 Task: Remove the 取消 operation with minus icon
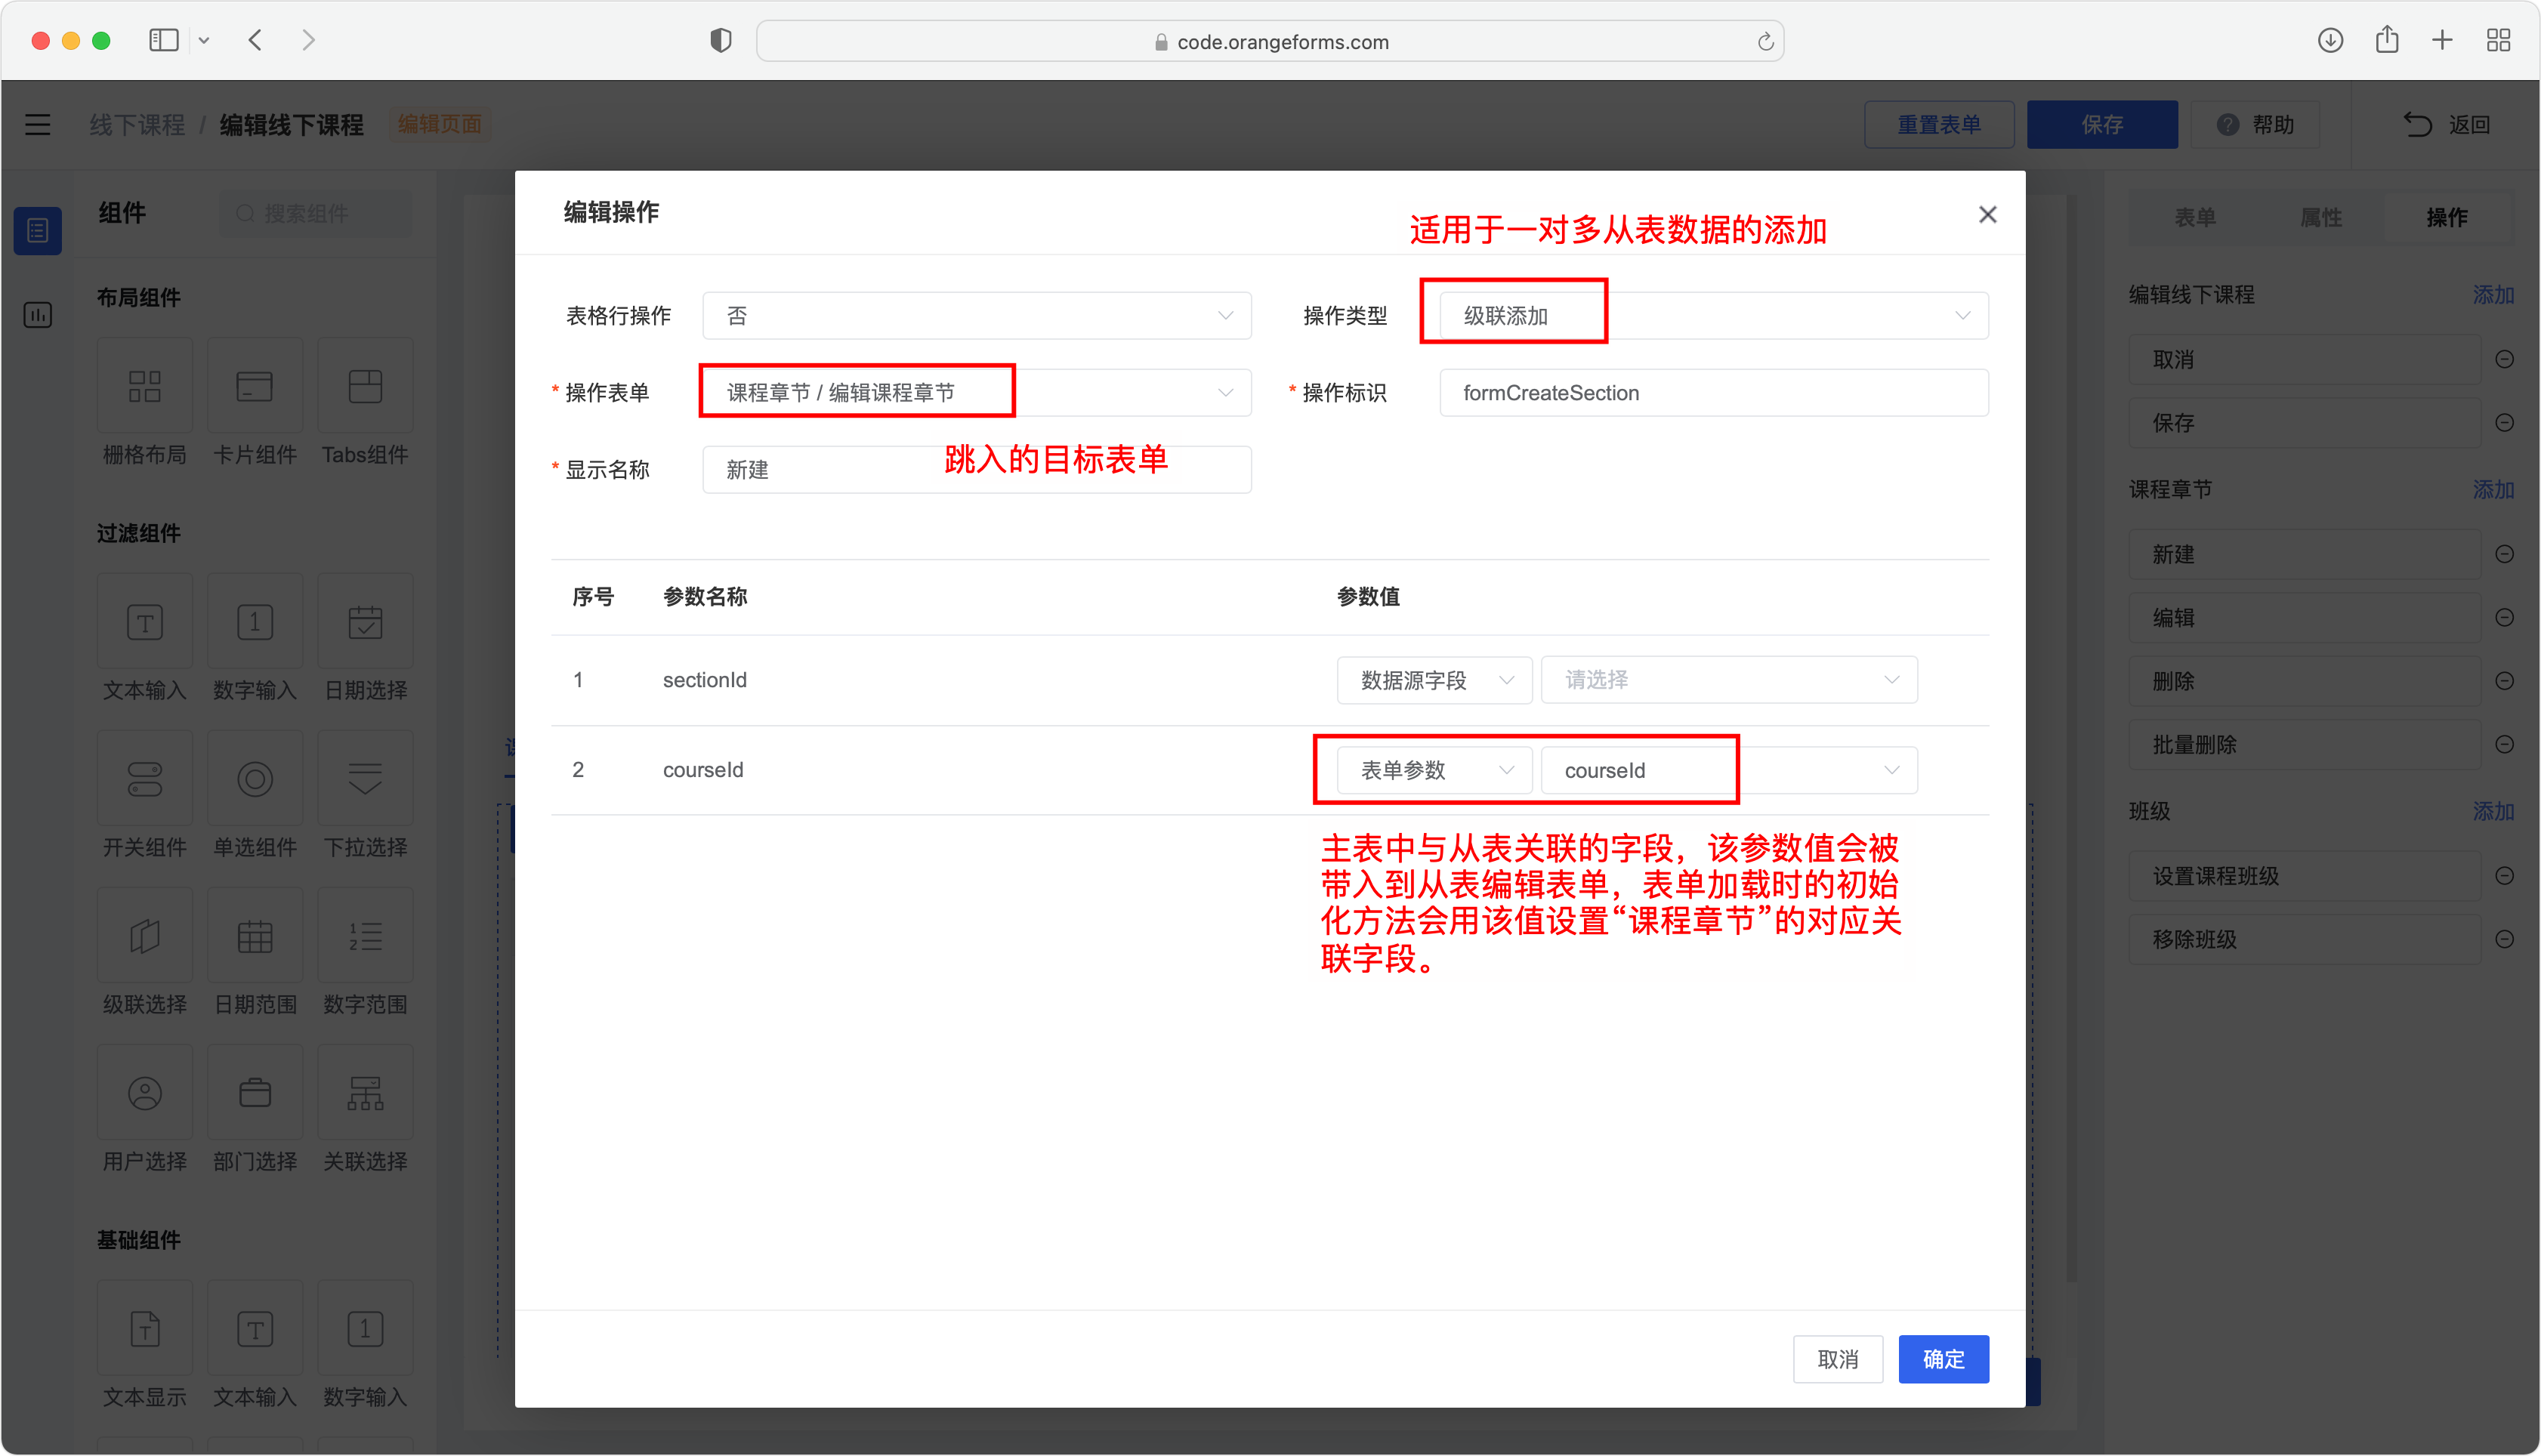2504,359
